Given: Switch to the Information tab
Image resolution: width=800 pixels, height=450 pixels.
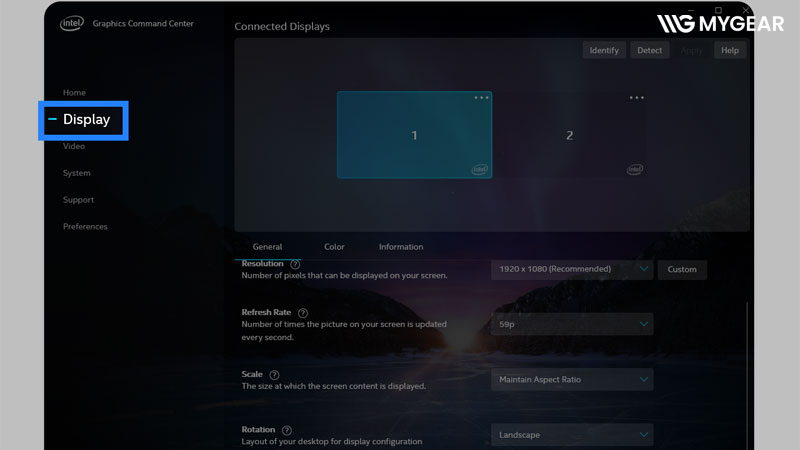Looking at the screenshot, I should coord(401,247).
